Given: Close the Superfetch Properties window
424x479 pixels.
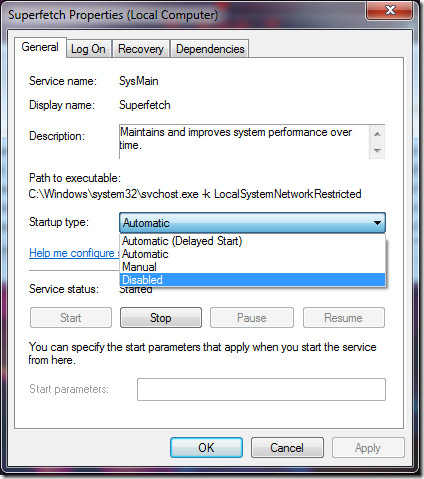Looking at the screenshot, I should click(x=390, y=10).
